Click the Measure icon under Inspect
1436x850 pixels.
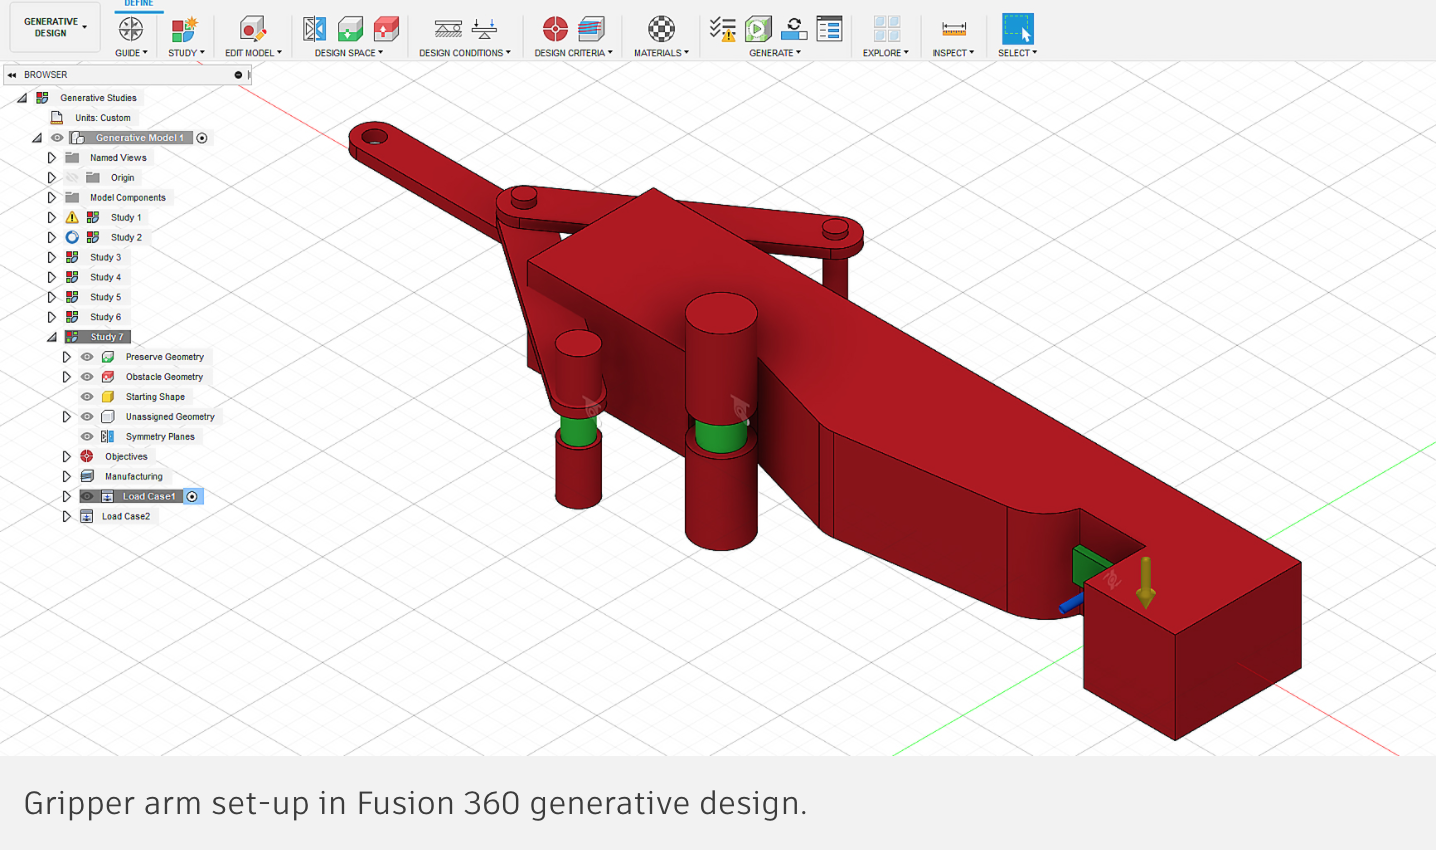point(954,29)
